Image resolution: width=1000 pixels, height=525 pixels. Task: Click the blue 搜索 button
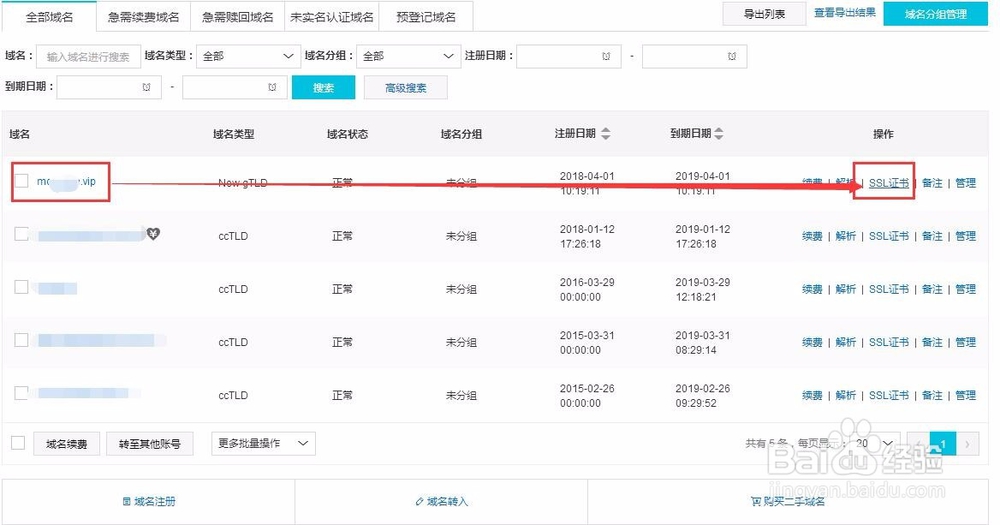[x=323, y=87]
